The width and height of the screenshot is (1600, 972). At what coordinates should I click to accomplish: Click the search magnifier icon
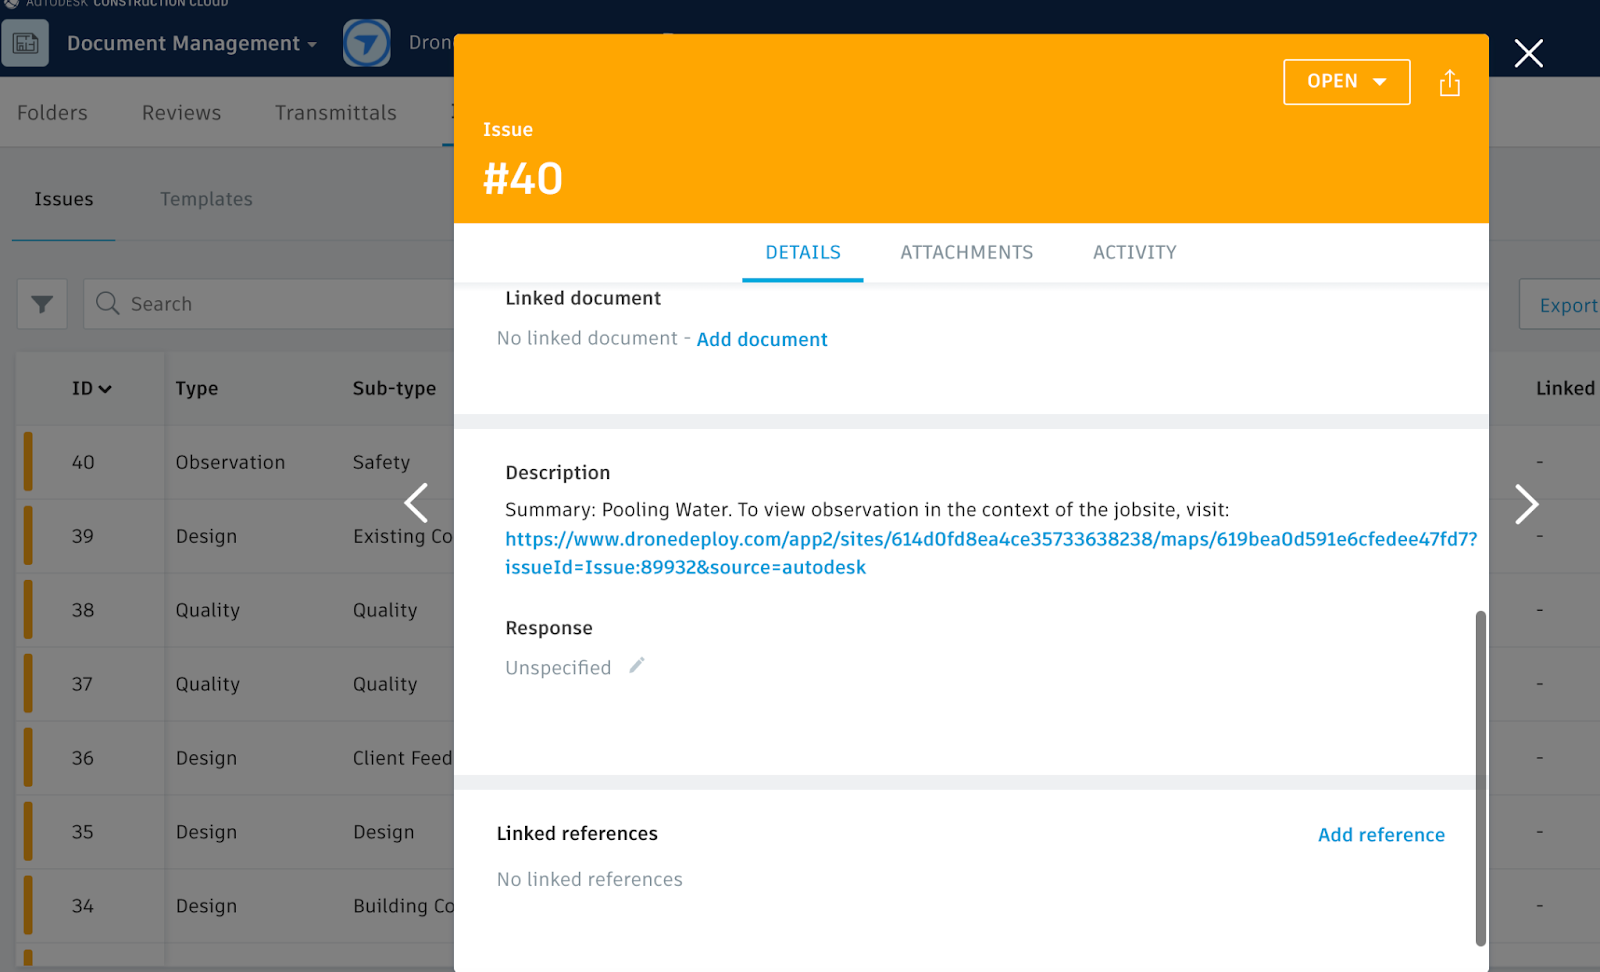tap(107, 303)
